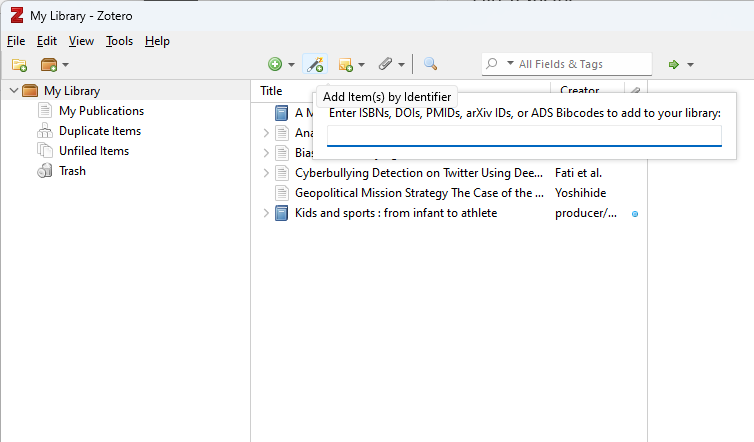Click the identifier entry text field
This screenshot has width=754, height=442.
click(x=523, y=135)
